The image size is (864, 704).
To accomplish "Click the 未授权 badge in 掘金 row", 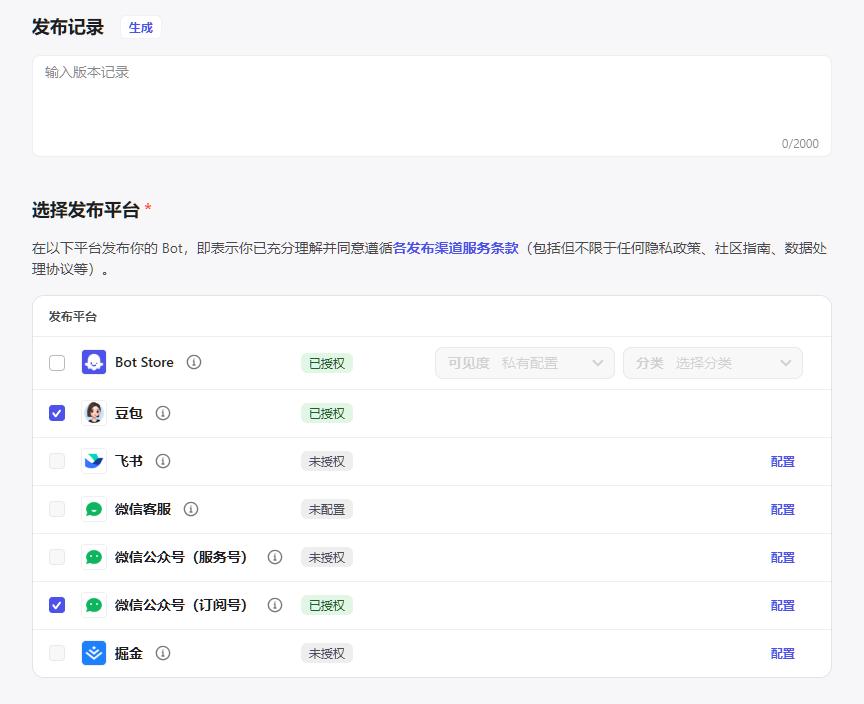I will click(x=327, y=653).
